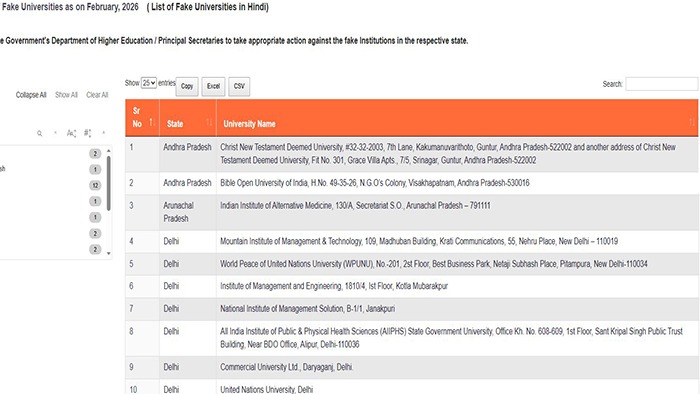Viewport: 700px width, 394px height.
Task: Select the filter entry with count 12
Action: click(x=95, y=186)
